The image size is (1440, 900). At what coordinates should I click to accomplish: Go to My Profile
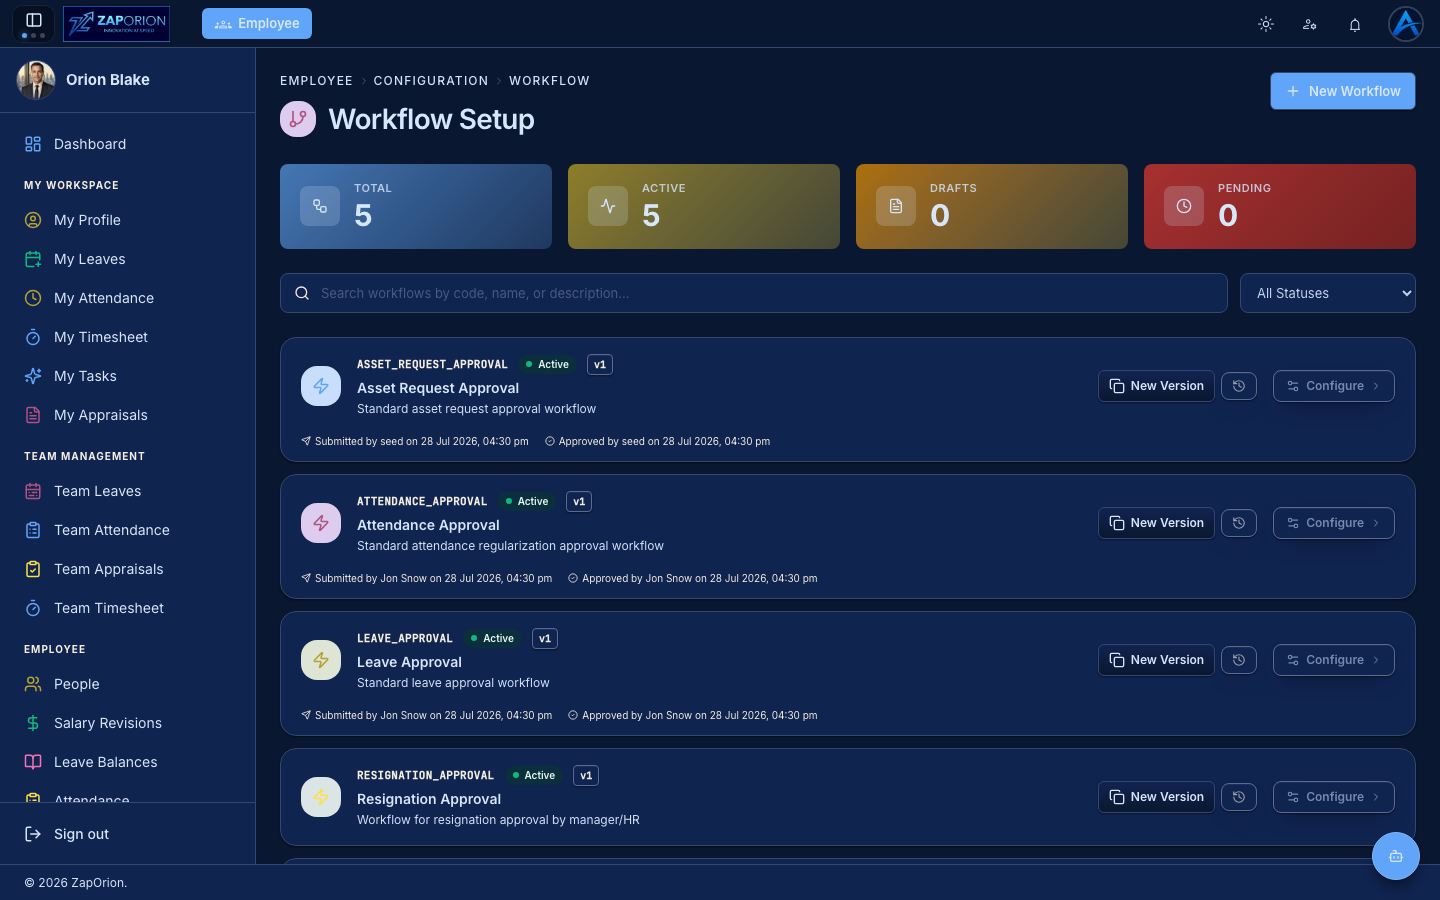128,220
